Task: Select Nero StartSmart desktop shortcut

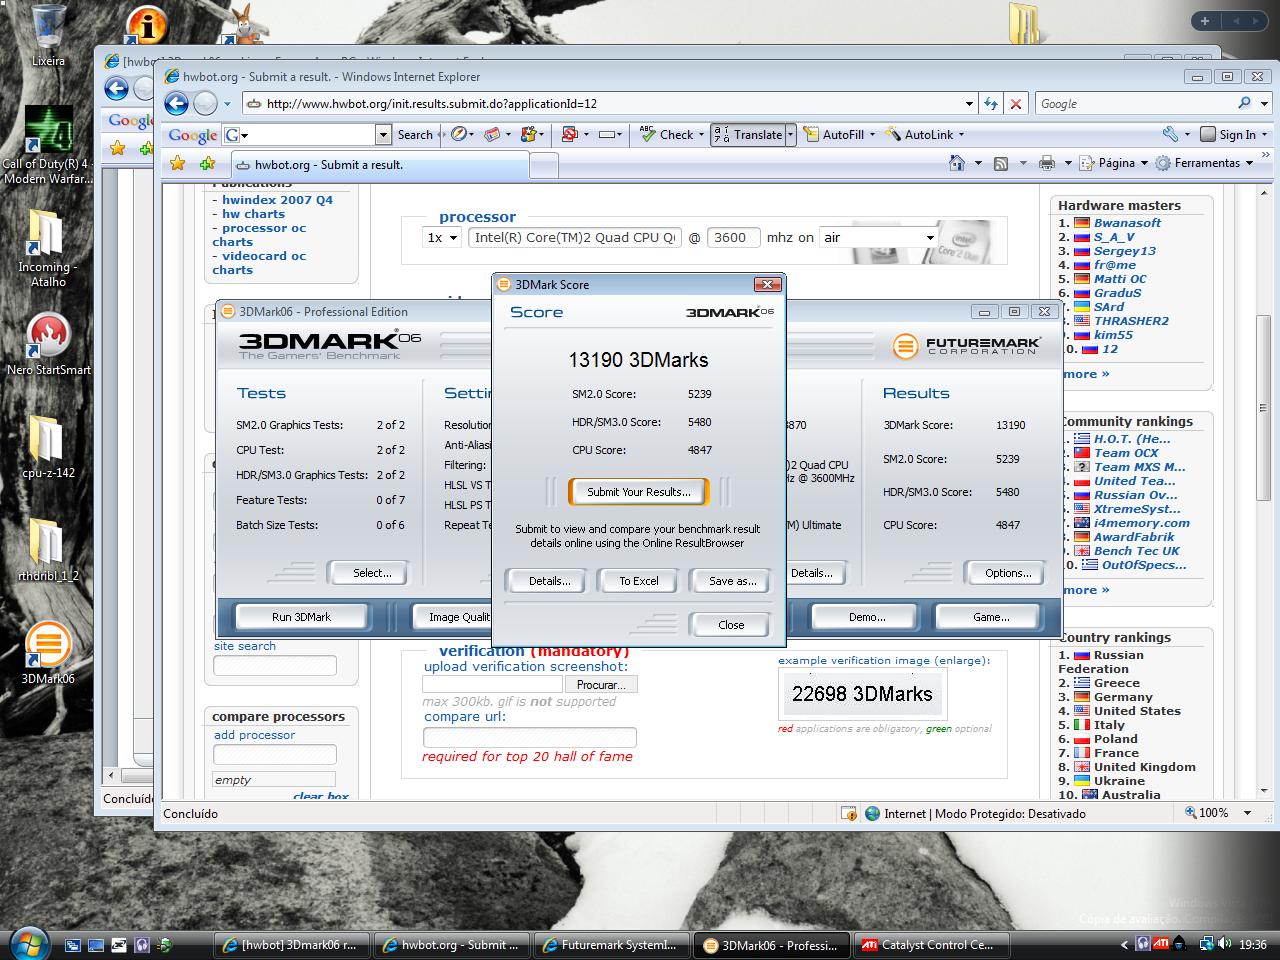Action: (x=48, y=344)
